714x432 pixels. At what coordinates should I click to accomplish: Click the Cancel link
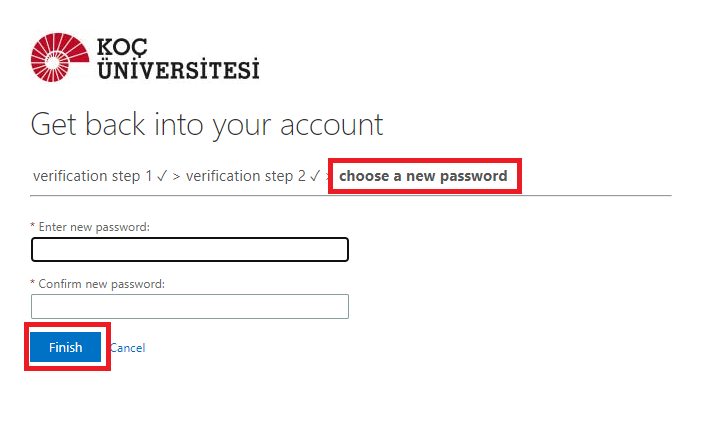tap(127, 348)
